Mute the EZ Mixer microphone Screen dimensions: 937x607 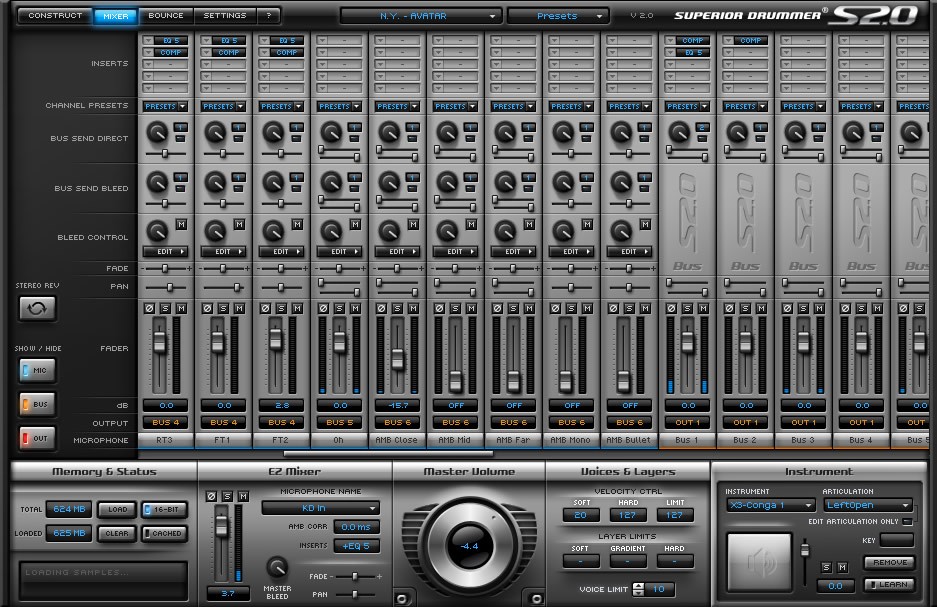(243, 496)
